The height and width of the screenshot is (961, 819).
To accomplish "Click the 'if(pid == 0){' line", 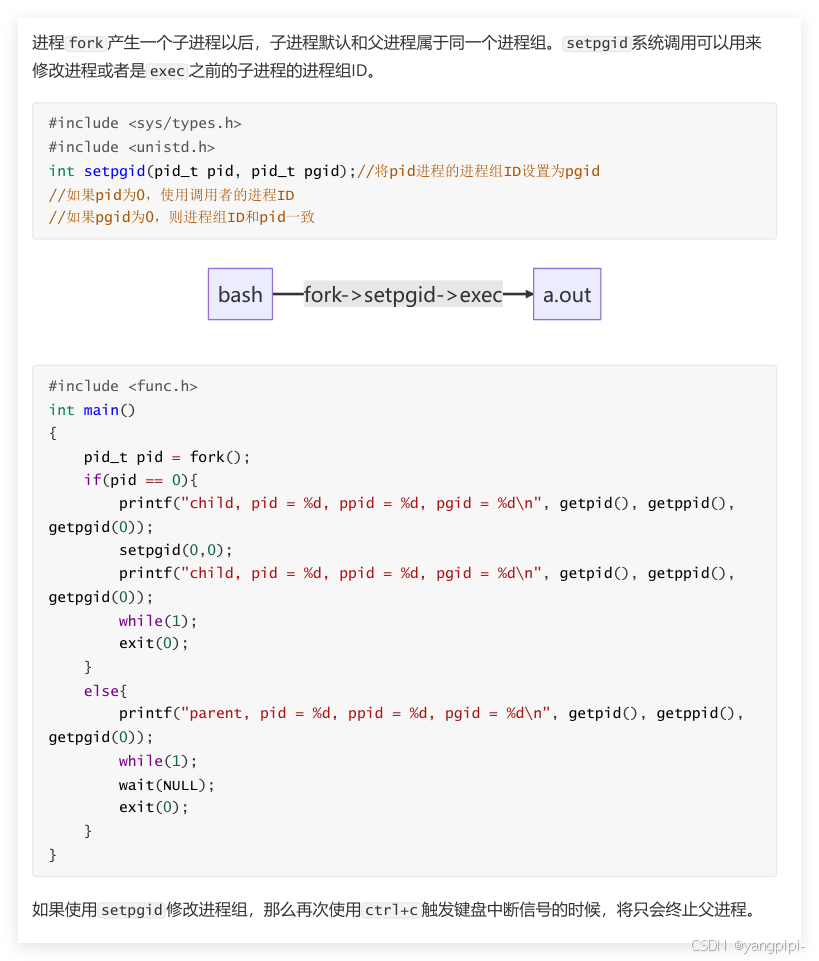I will pos(140,480).
